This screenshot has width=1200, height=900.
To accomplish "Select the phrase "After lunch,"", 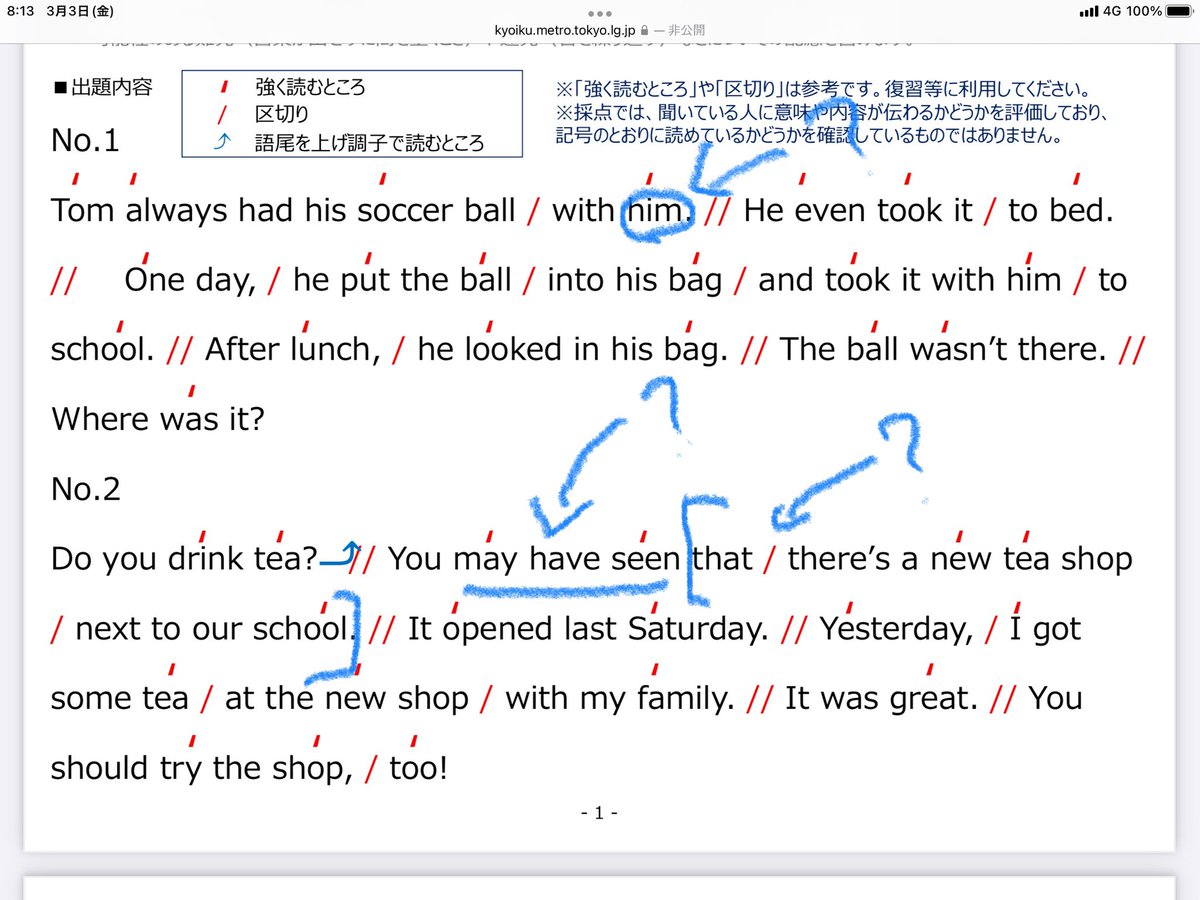I will pyautogui.click(x=293, y=350).
